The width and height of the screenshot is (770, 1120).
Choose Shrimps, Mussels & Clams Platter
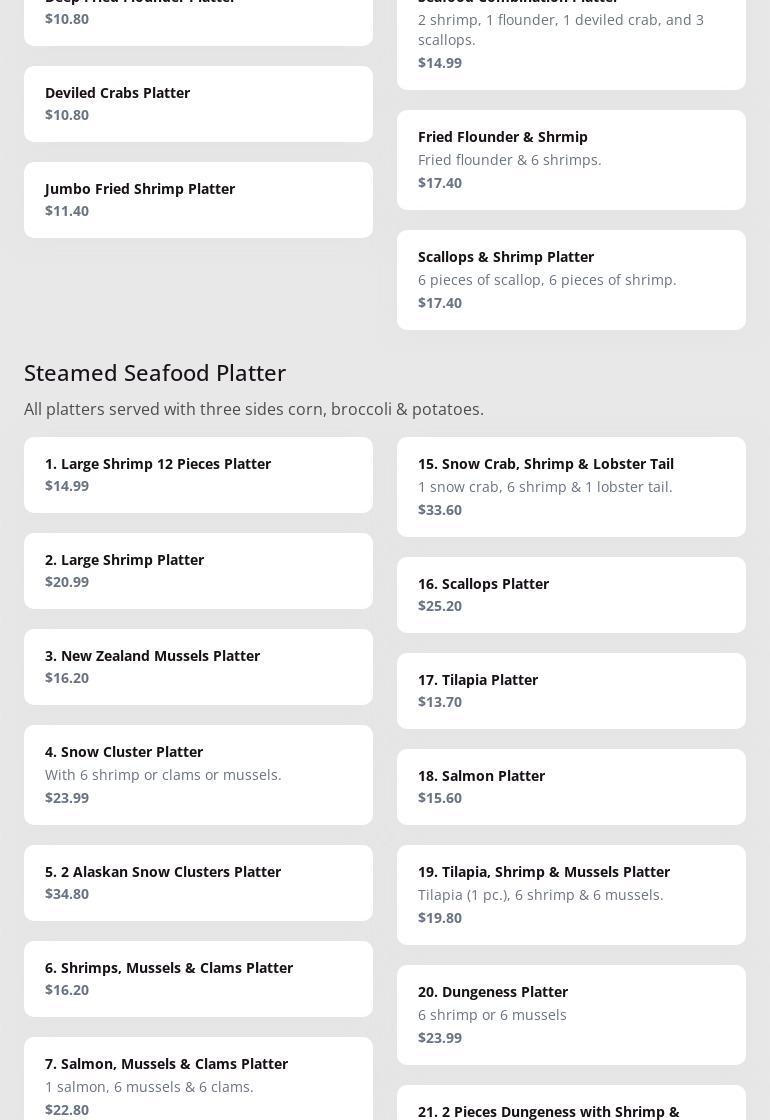click(x=198, y=979)
